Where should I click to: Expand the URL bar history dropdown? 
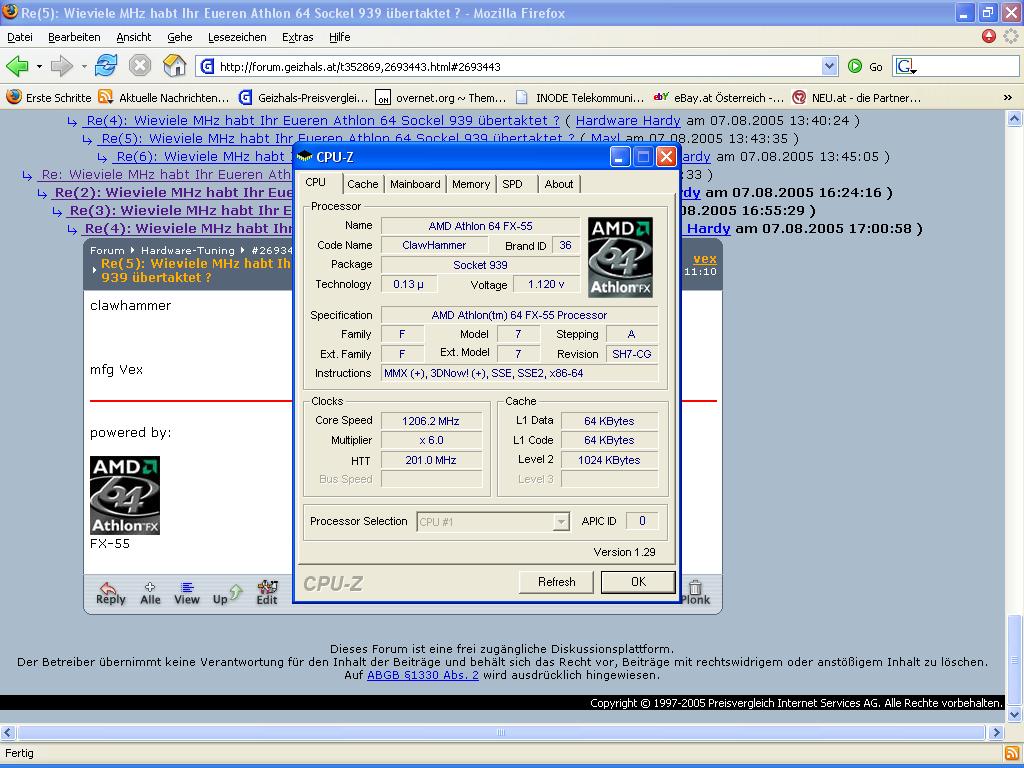pyautogui.click(x=829, y=66)
